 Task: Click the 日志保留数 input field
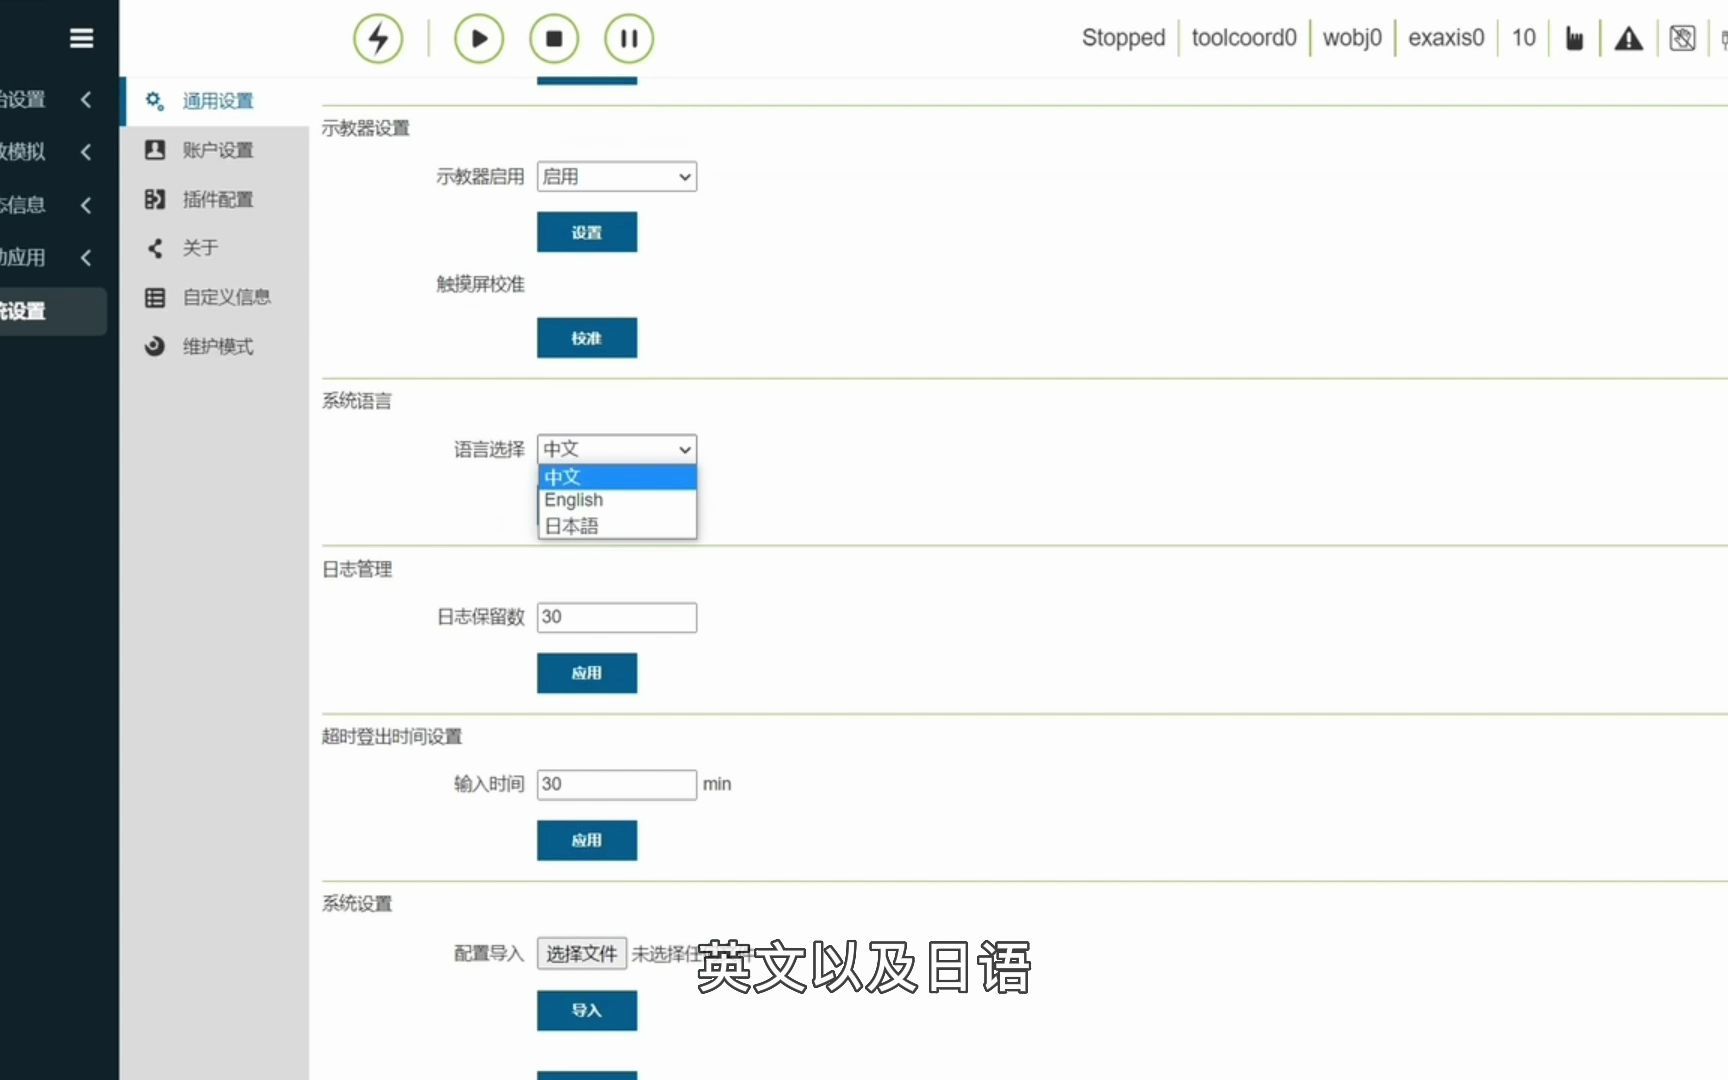click(x=617, y=617)
